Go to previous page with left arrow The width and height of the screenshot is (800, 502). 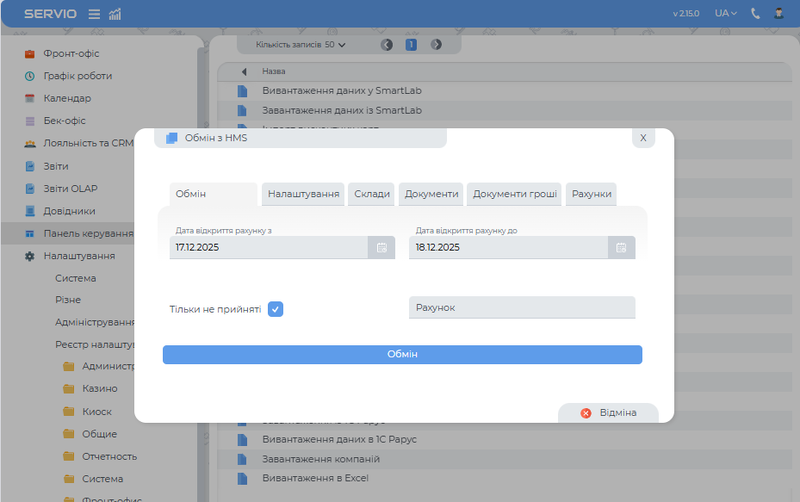click(387, 45)
